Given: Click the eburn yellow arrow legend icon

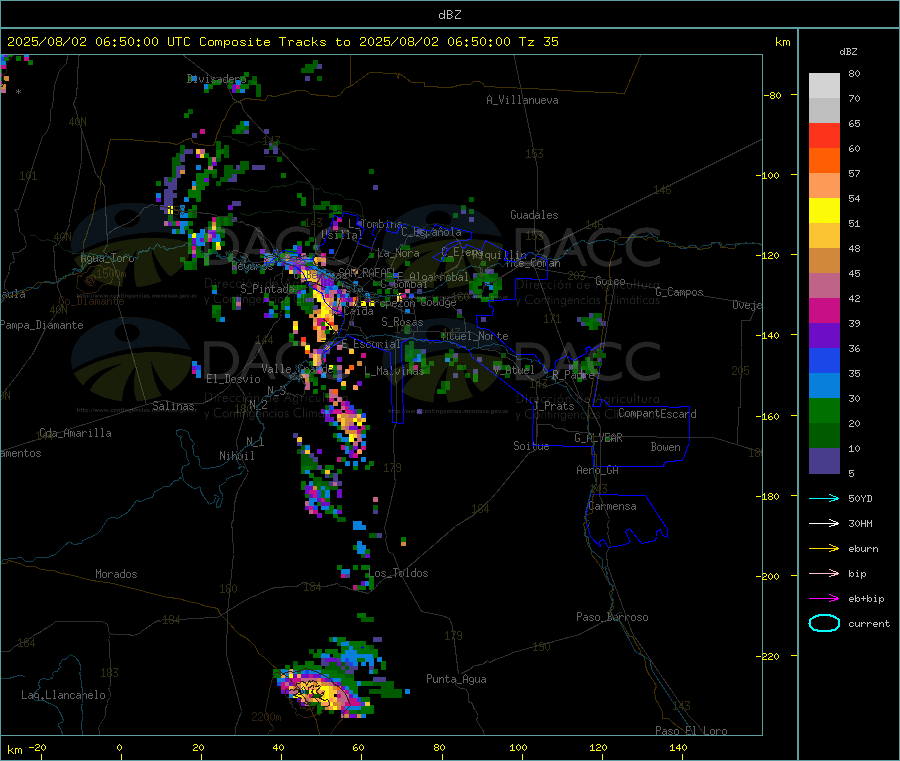Looking at the screenshot, I should tap(824, 549).
